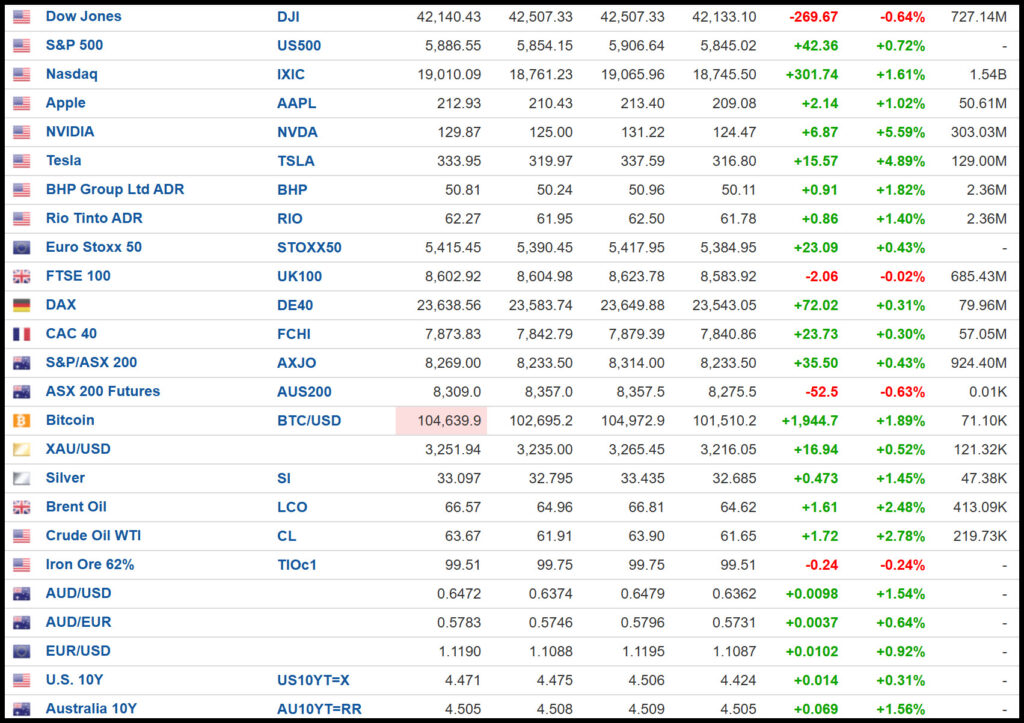Viewport: 1024px width, 723px height.
Task: Click the flag icon beside Rio Tinto ADR
Action: 22,219
